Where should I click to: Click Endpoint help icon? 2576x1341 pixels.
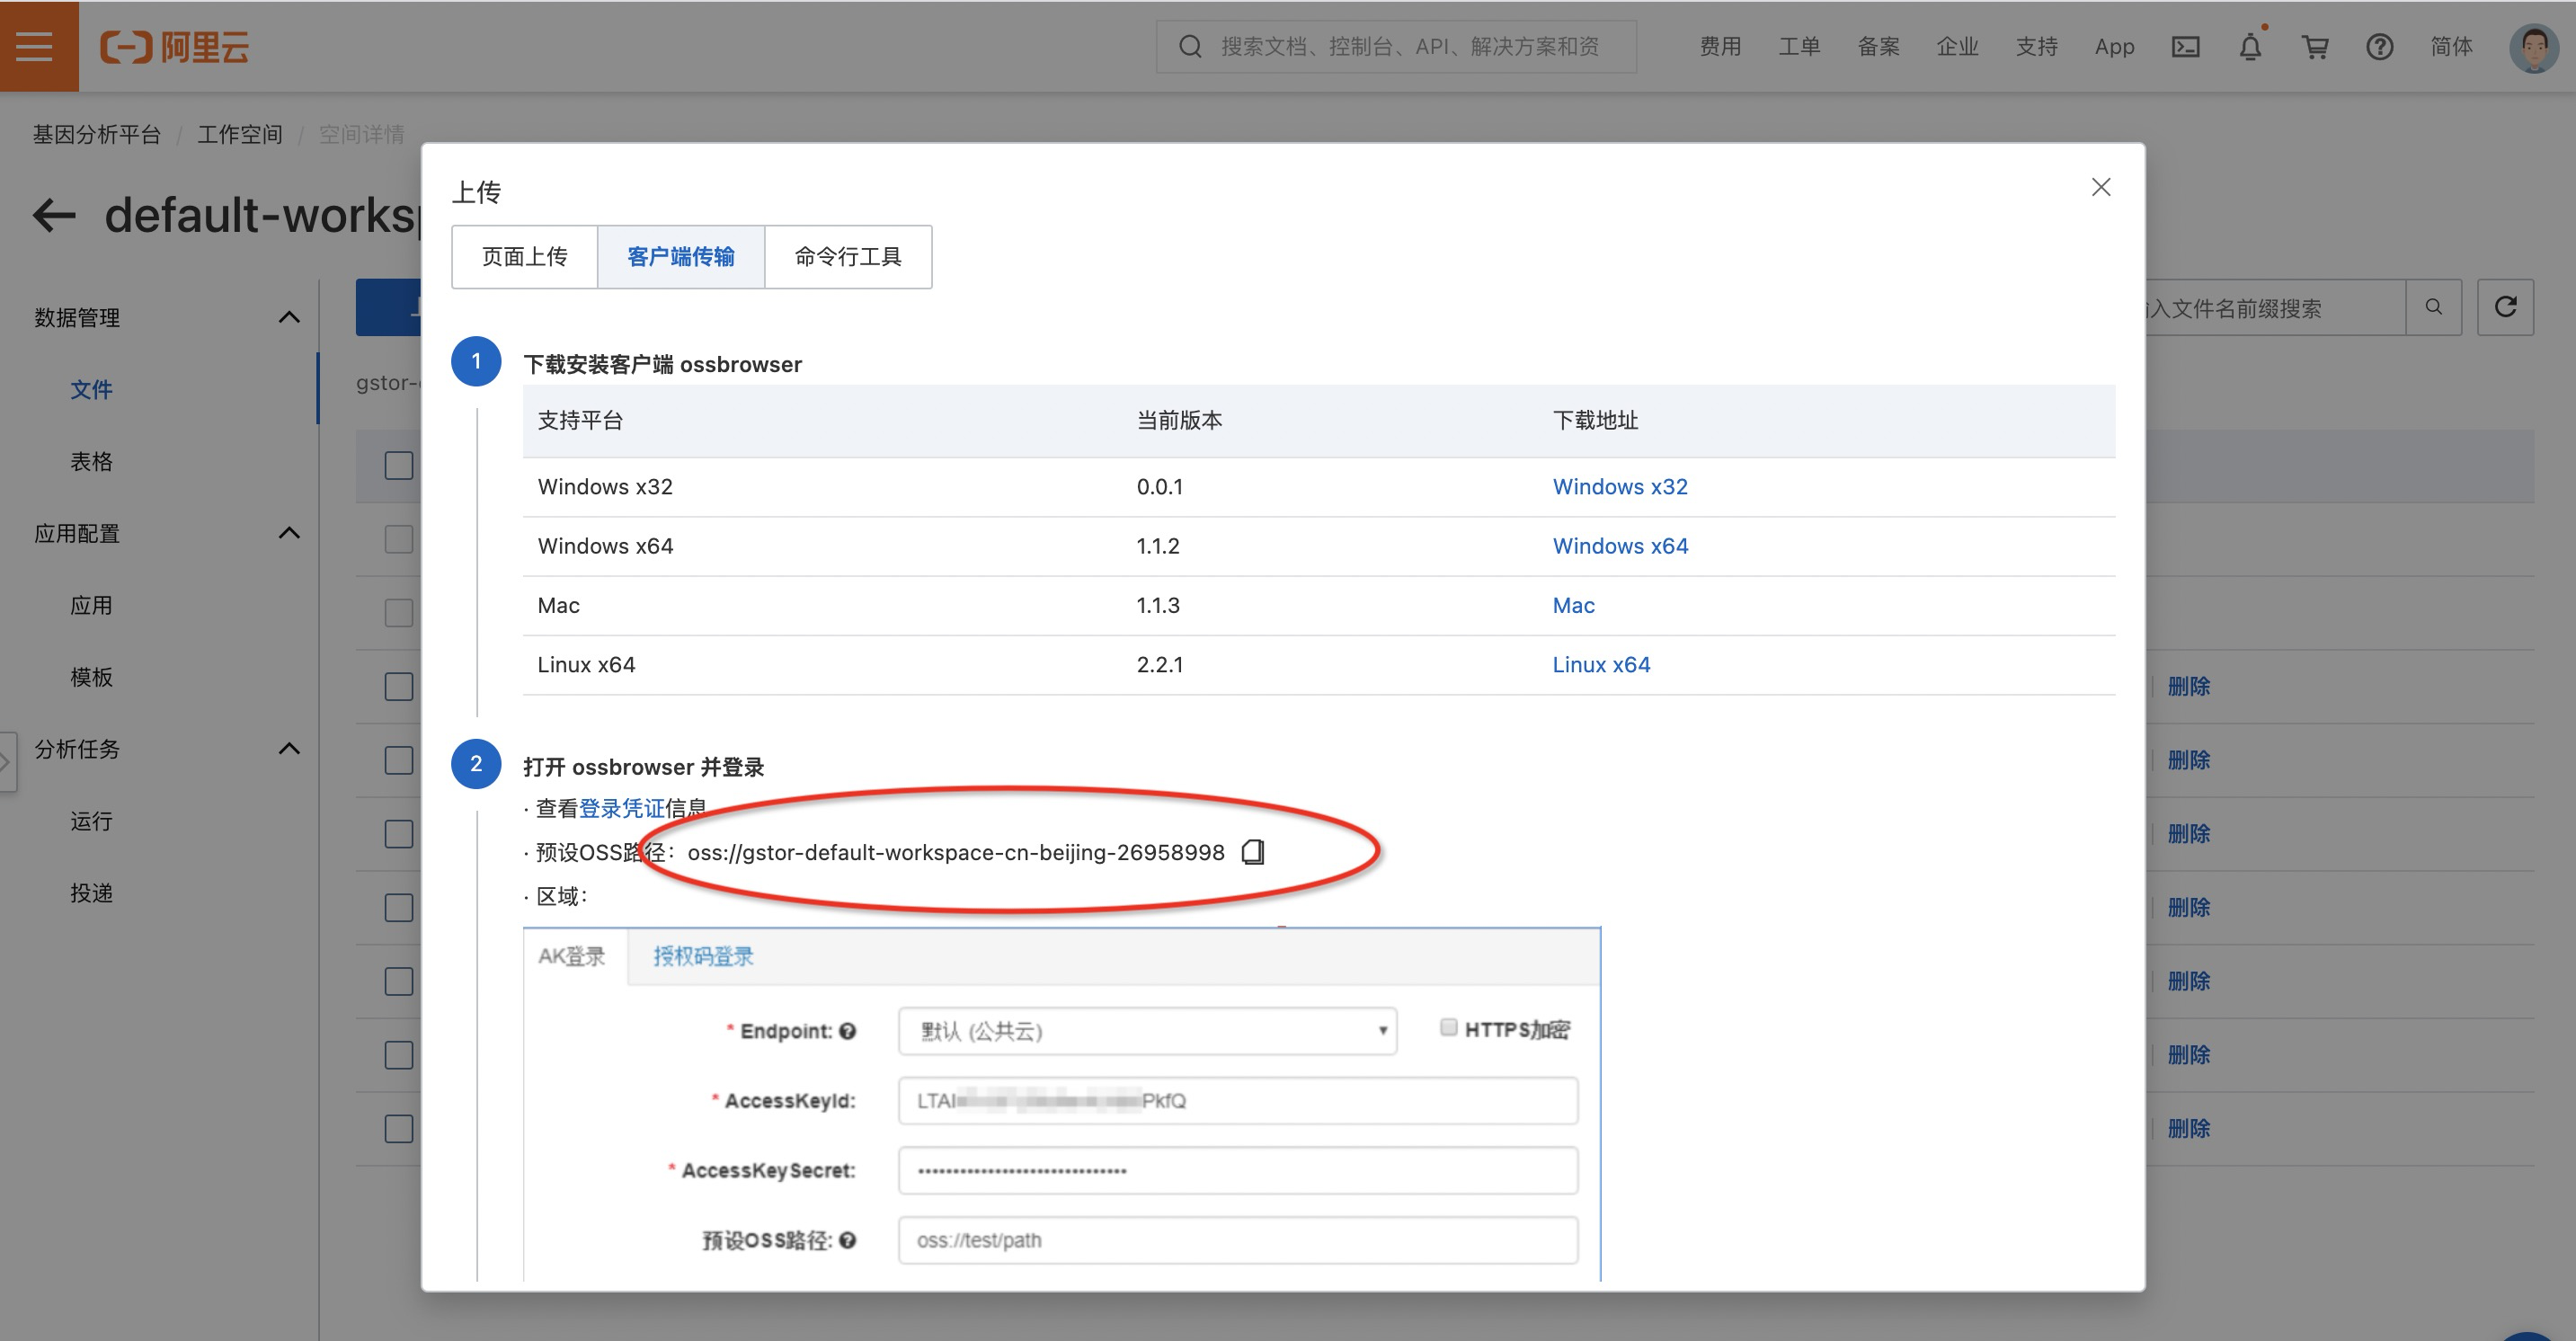click(848, 1031)
